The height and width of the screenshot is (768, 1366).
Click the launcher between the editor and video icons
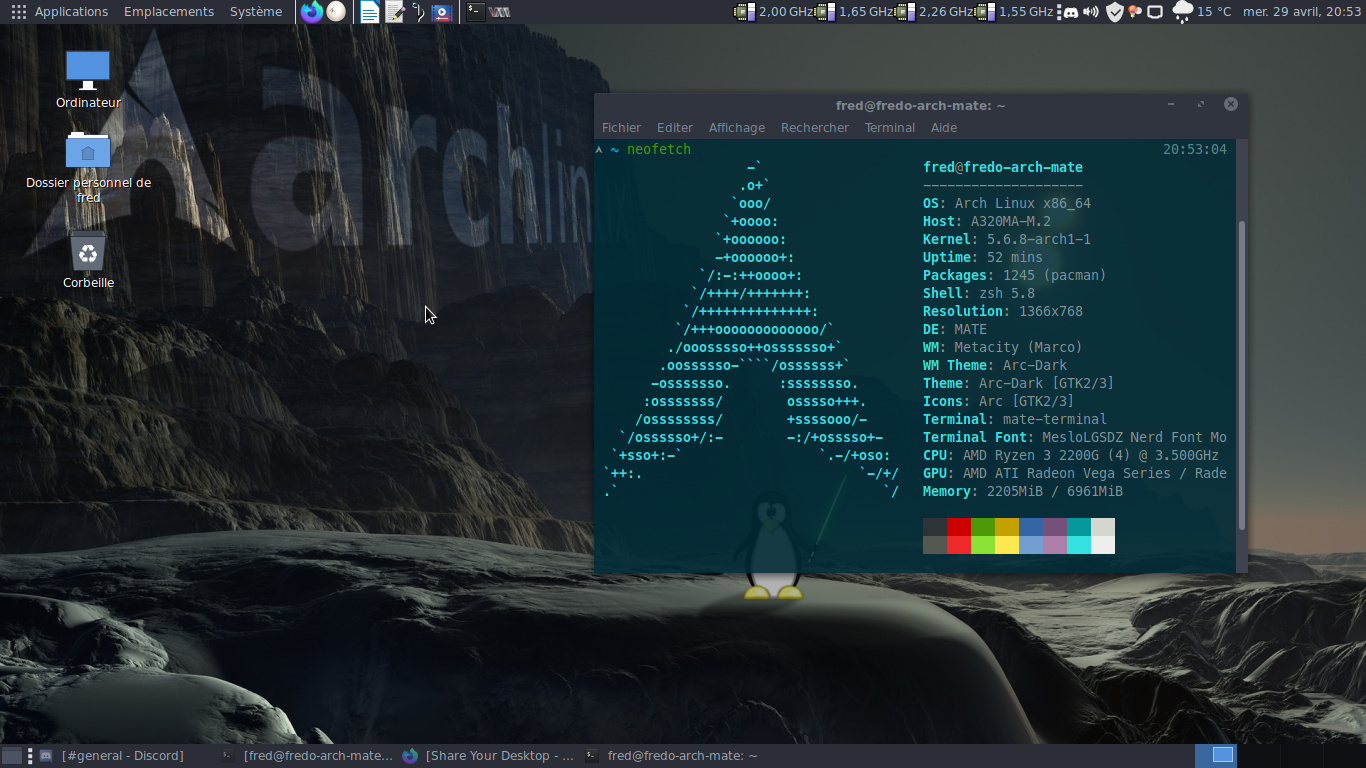418,12
